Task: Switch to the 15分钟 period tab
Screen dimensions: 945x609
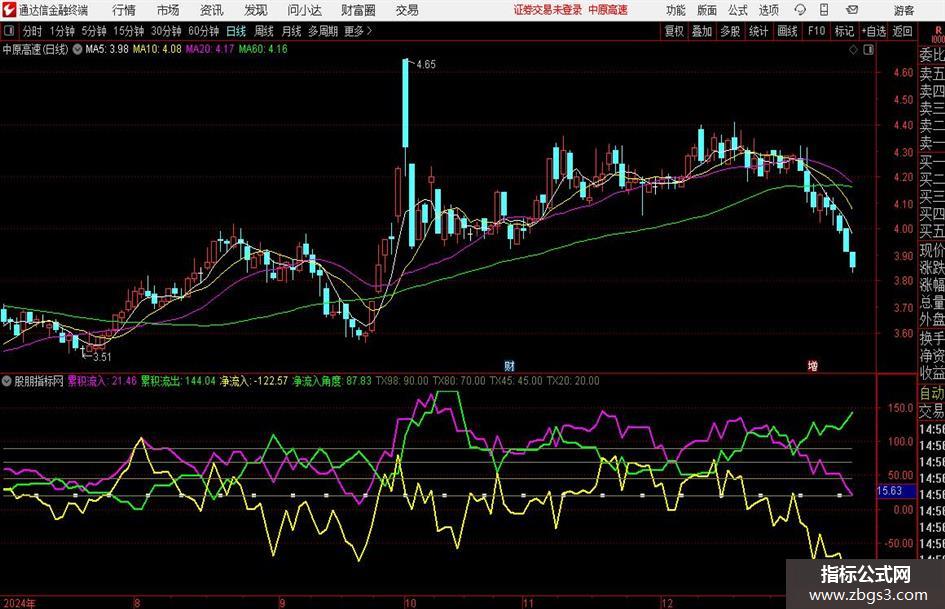Action: pyautogui.click(x=129, y=31)
